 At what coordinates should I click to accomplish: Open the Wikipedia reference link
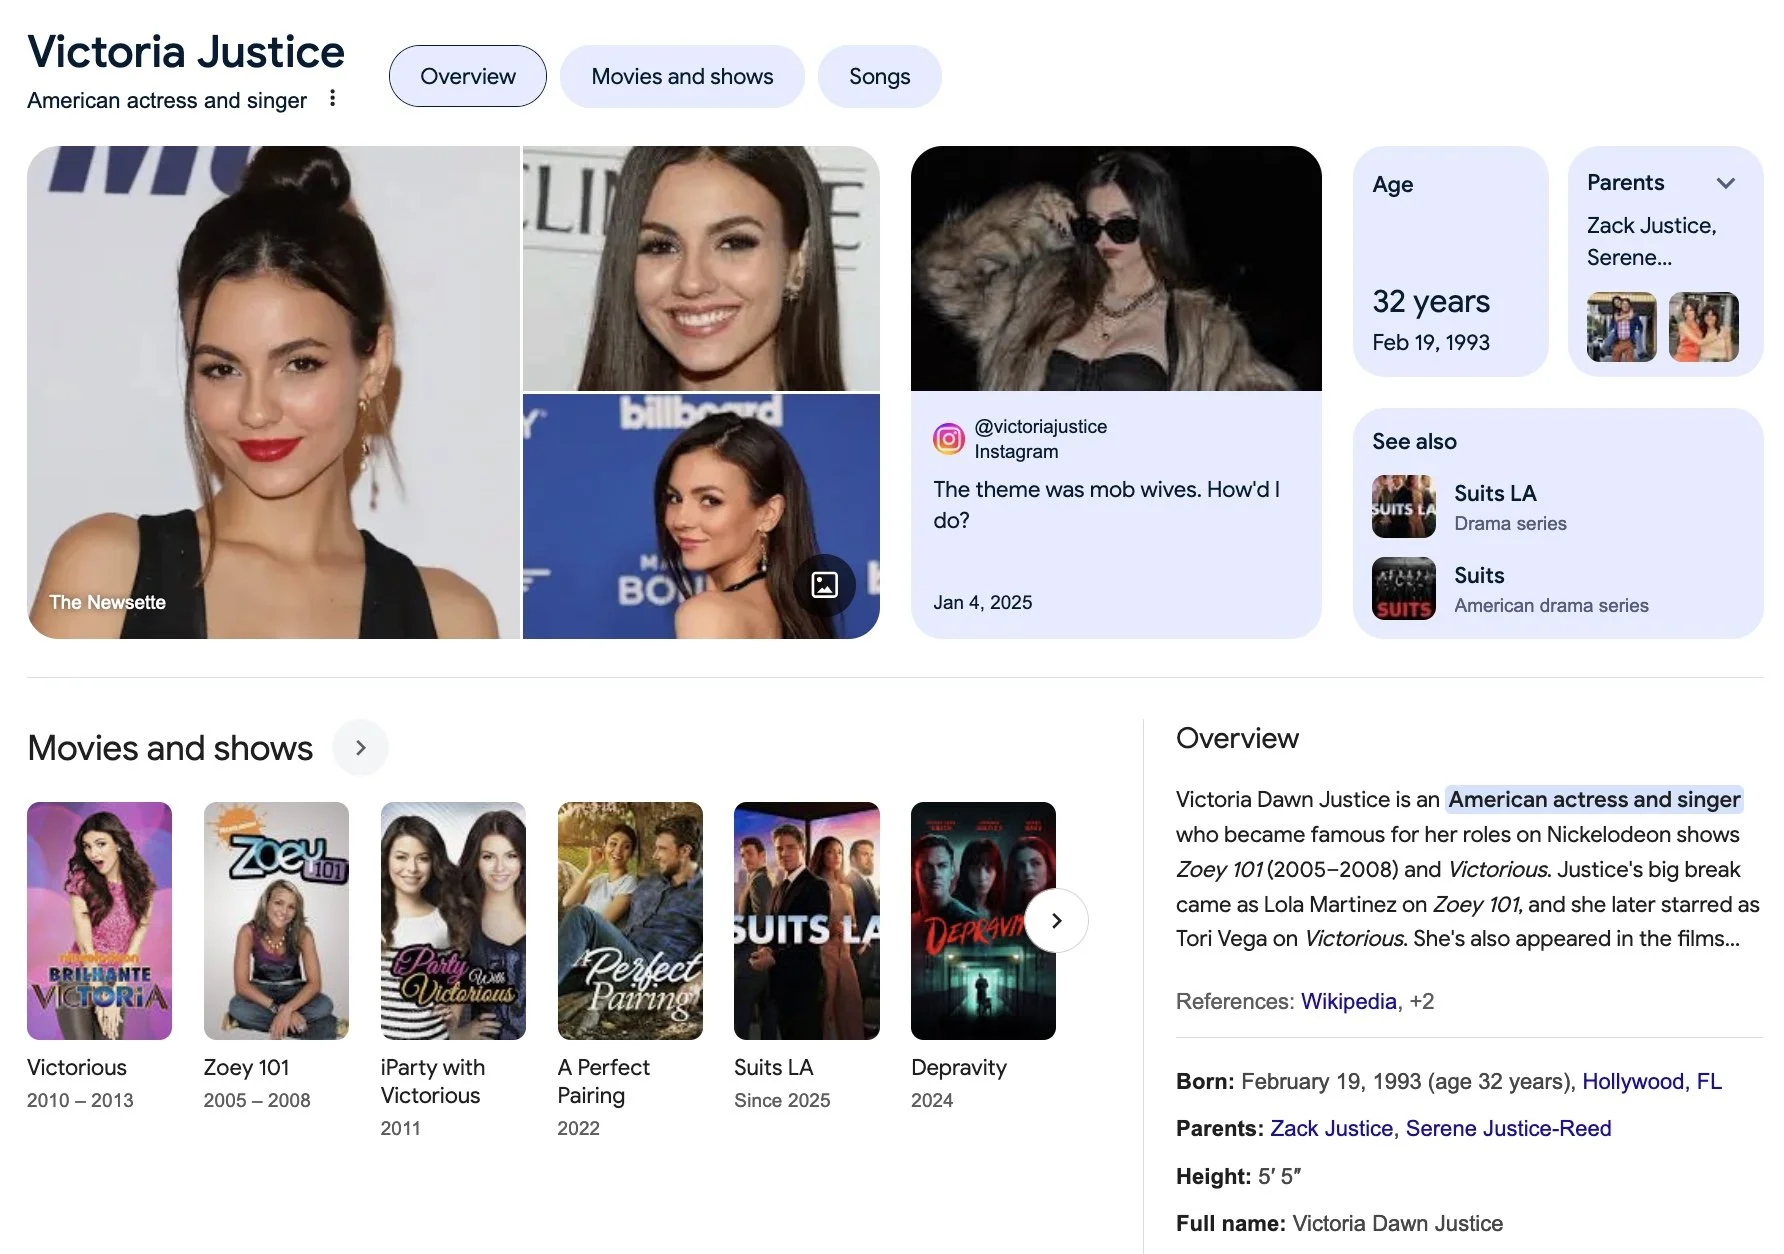click(x=1348, y=1001)
